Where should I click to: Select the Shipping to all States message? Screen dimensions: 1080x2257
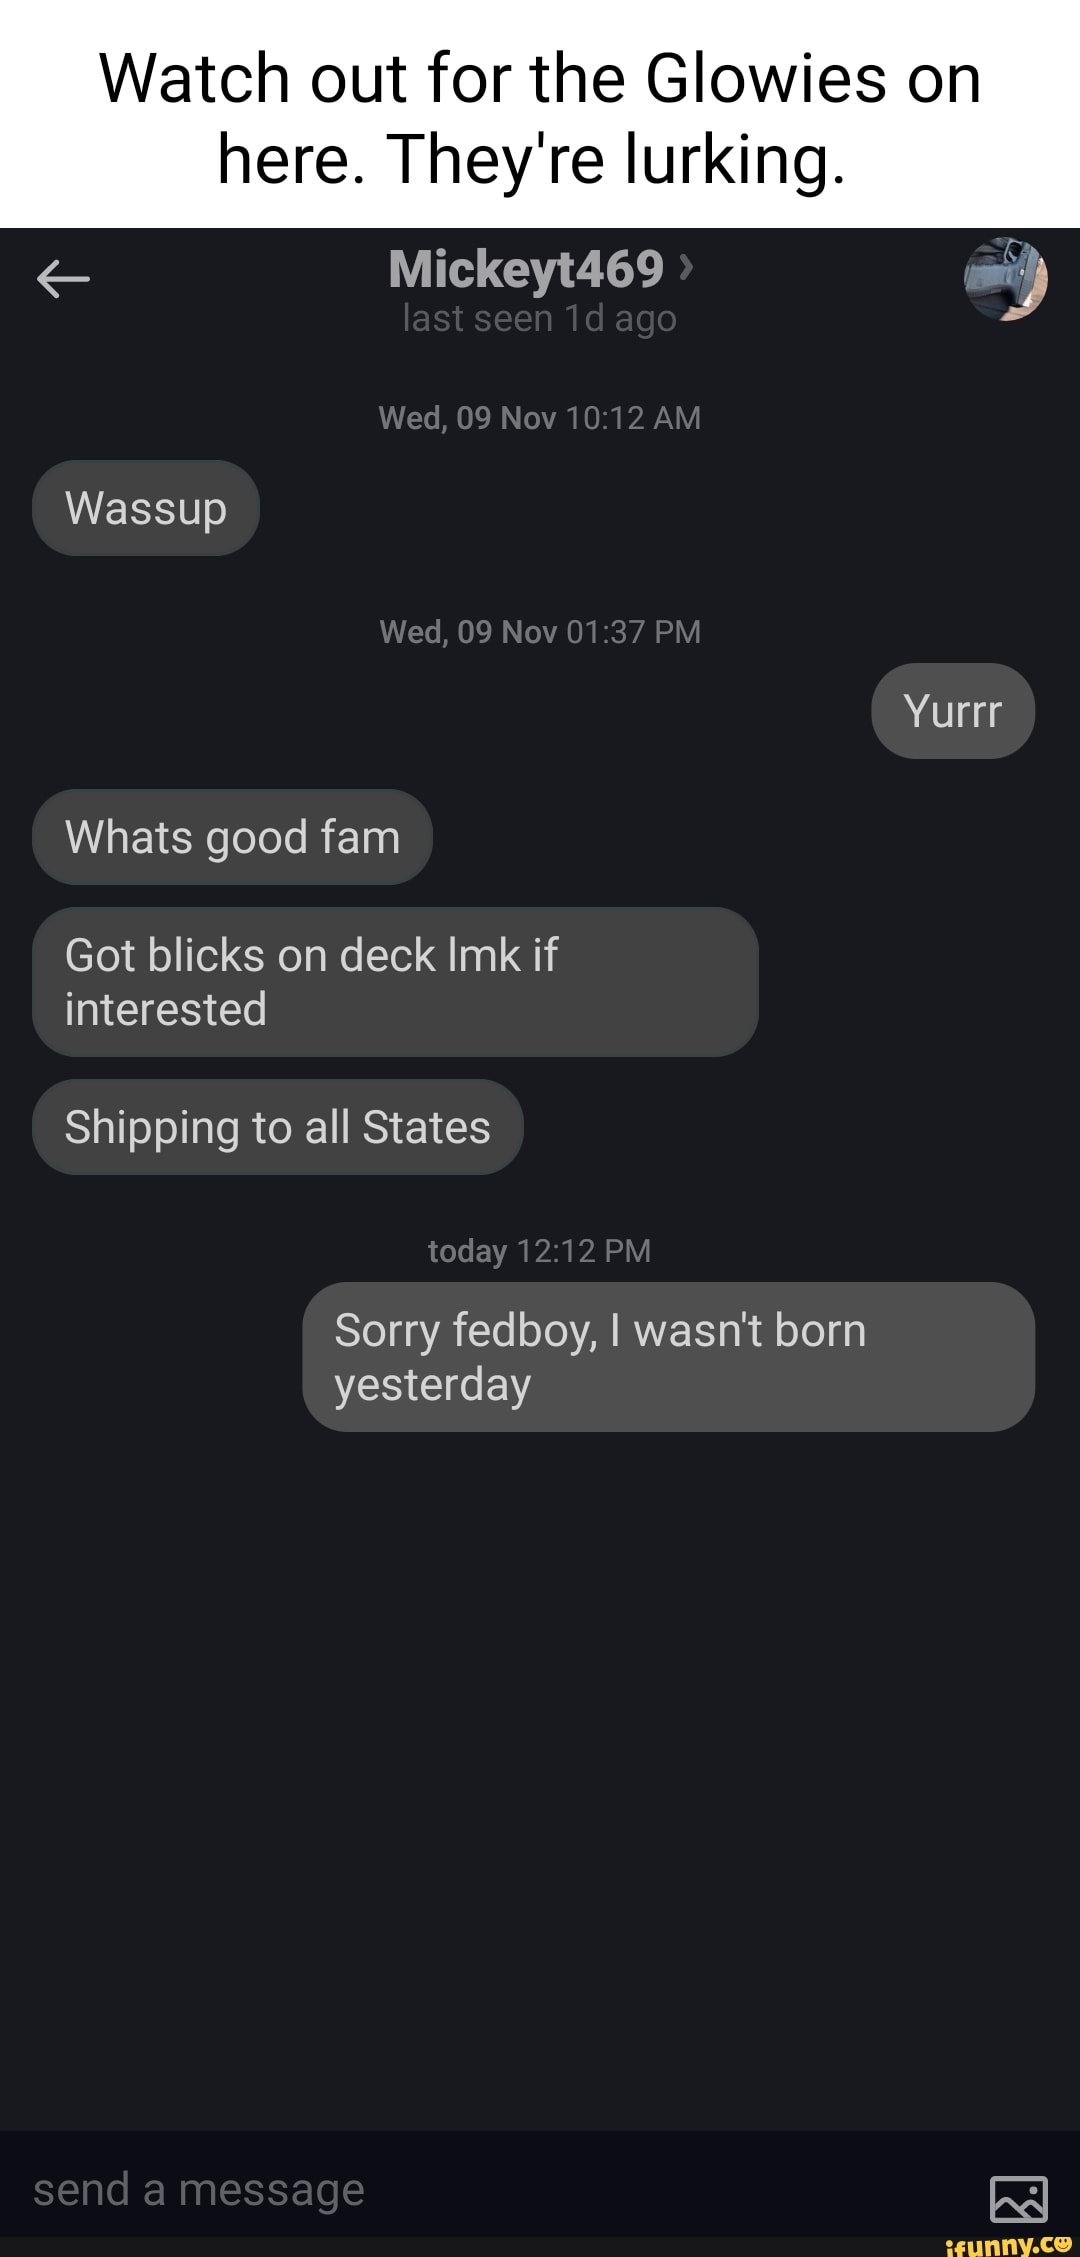[278, 1127]
